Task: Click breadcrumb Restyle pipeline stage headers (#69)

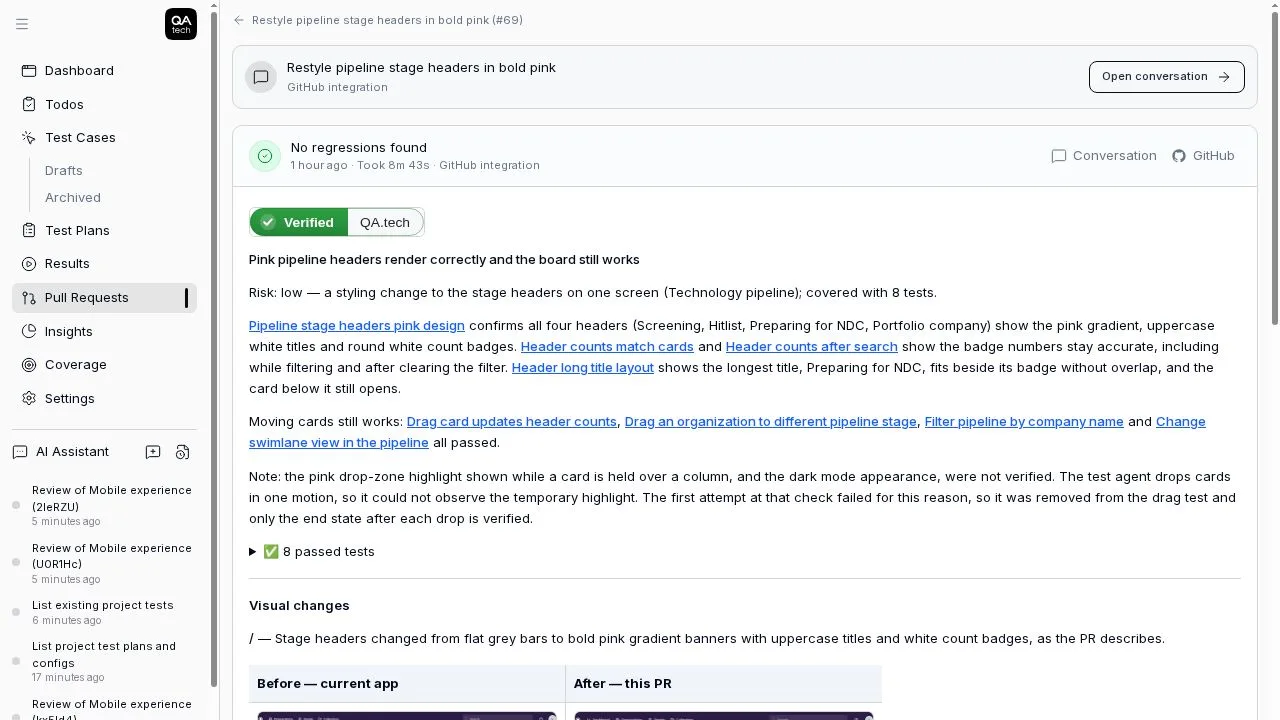Action: click(x=387, y=20)
